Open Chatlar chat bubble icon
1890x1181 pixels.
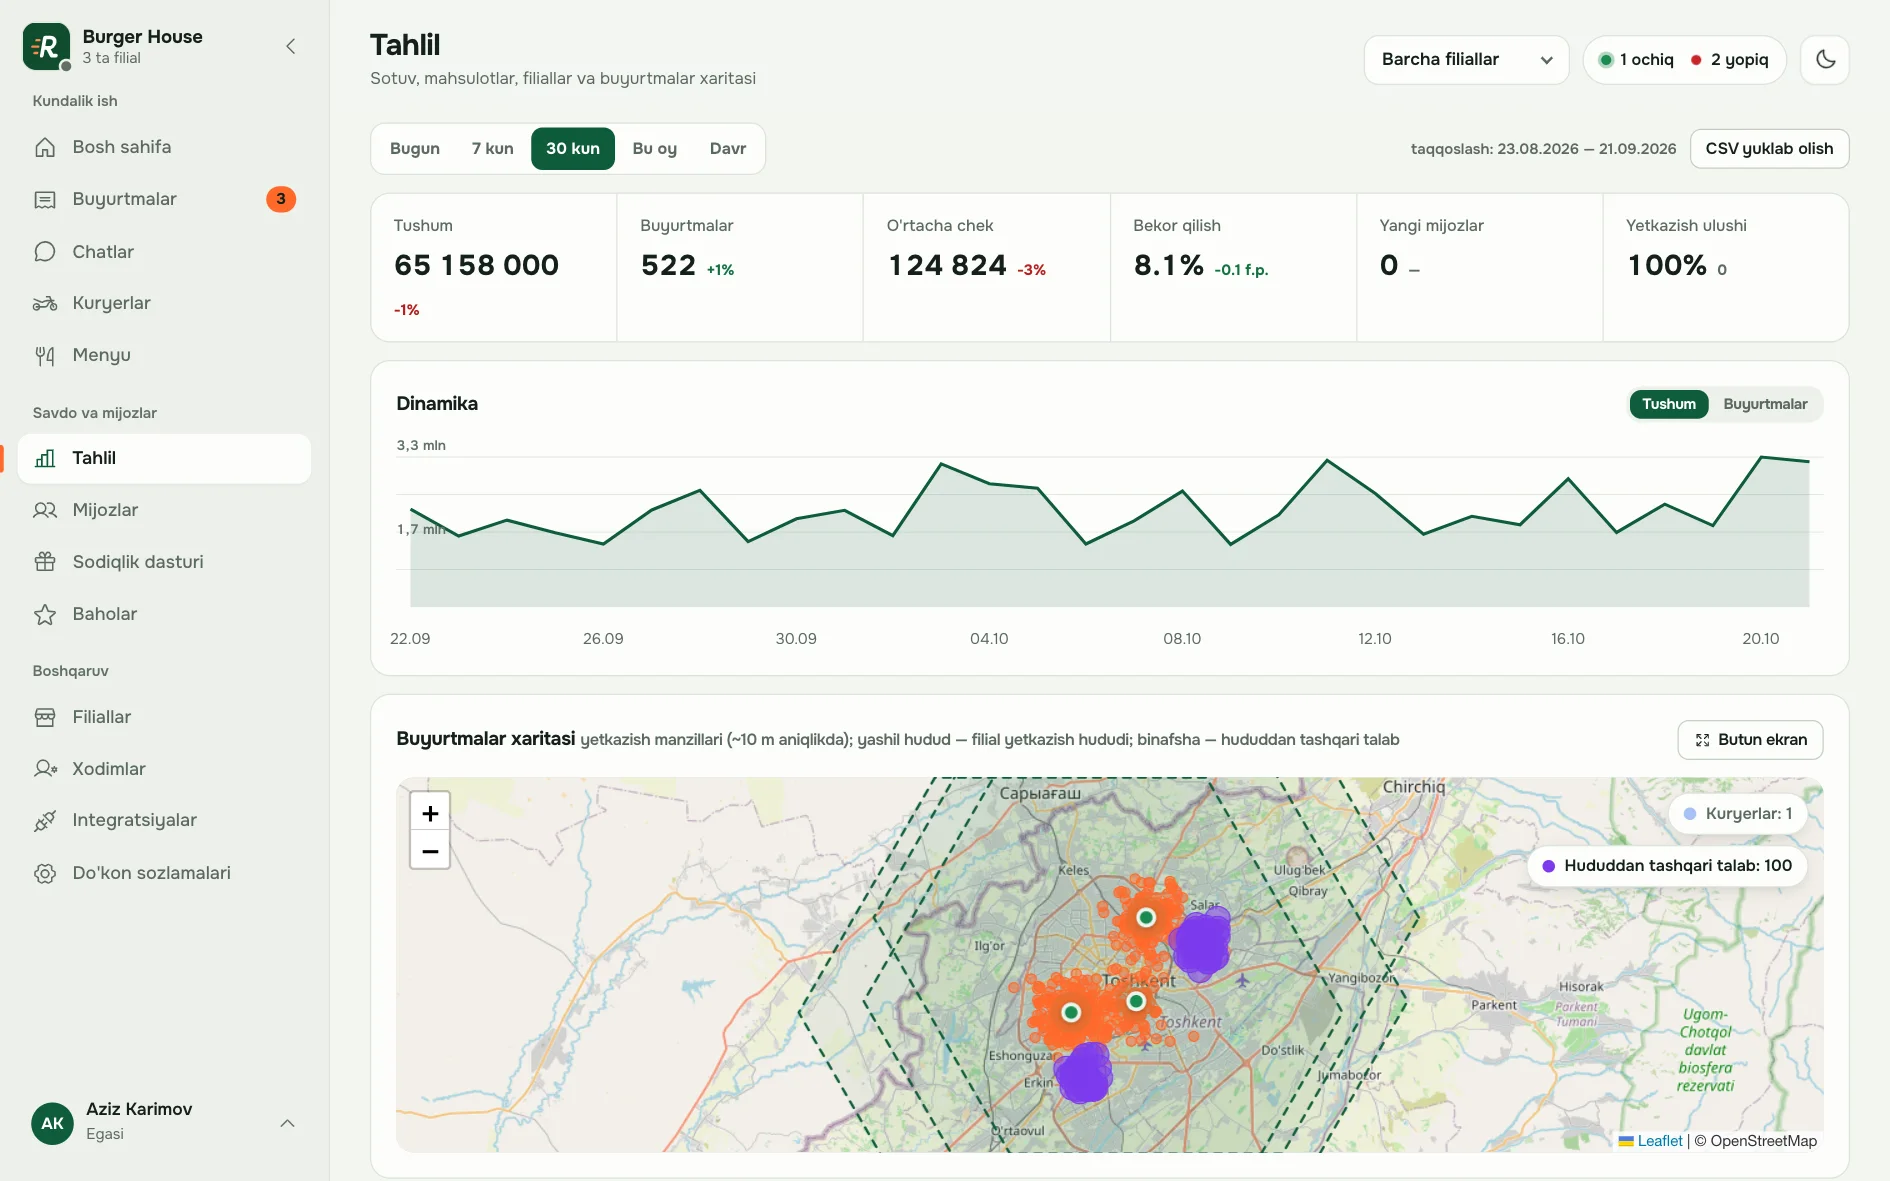coord(45,252)
